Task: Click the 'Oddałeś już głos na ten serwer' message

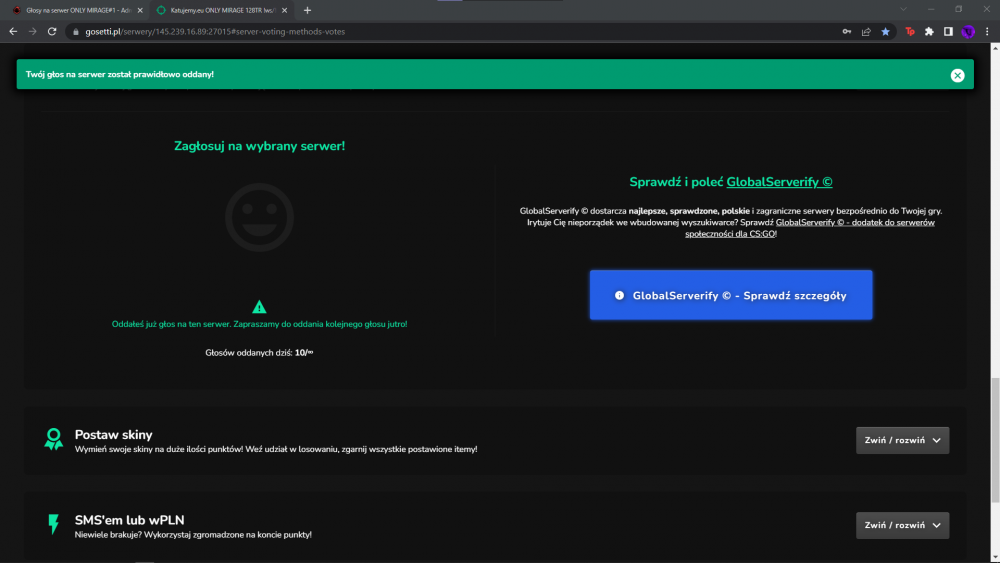Action: (260, 324)
